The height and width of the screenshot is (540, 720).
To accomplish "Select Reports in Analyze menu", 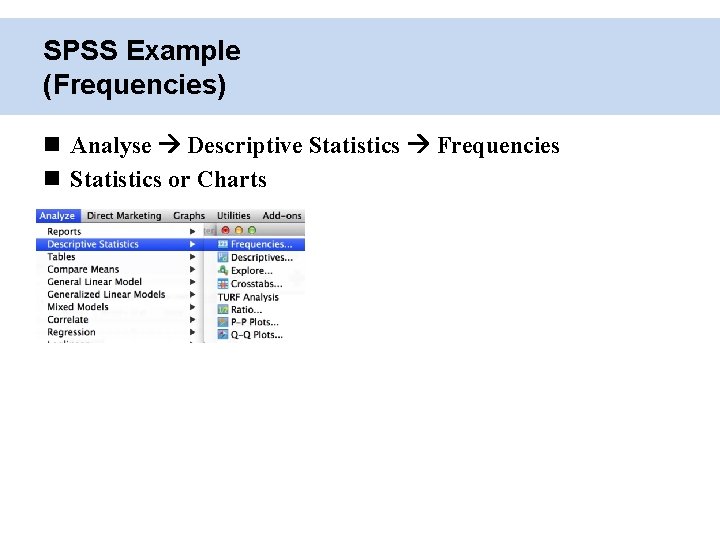I will 119,231.
